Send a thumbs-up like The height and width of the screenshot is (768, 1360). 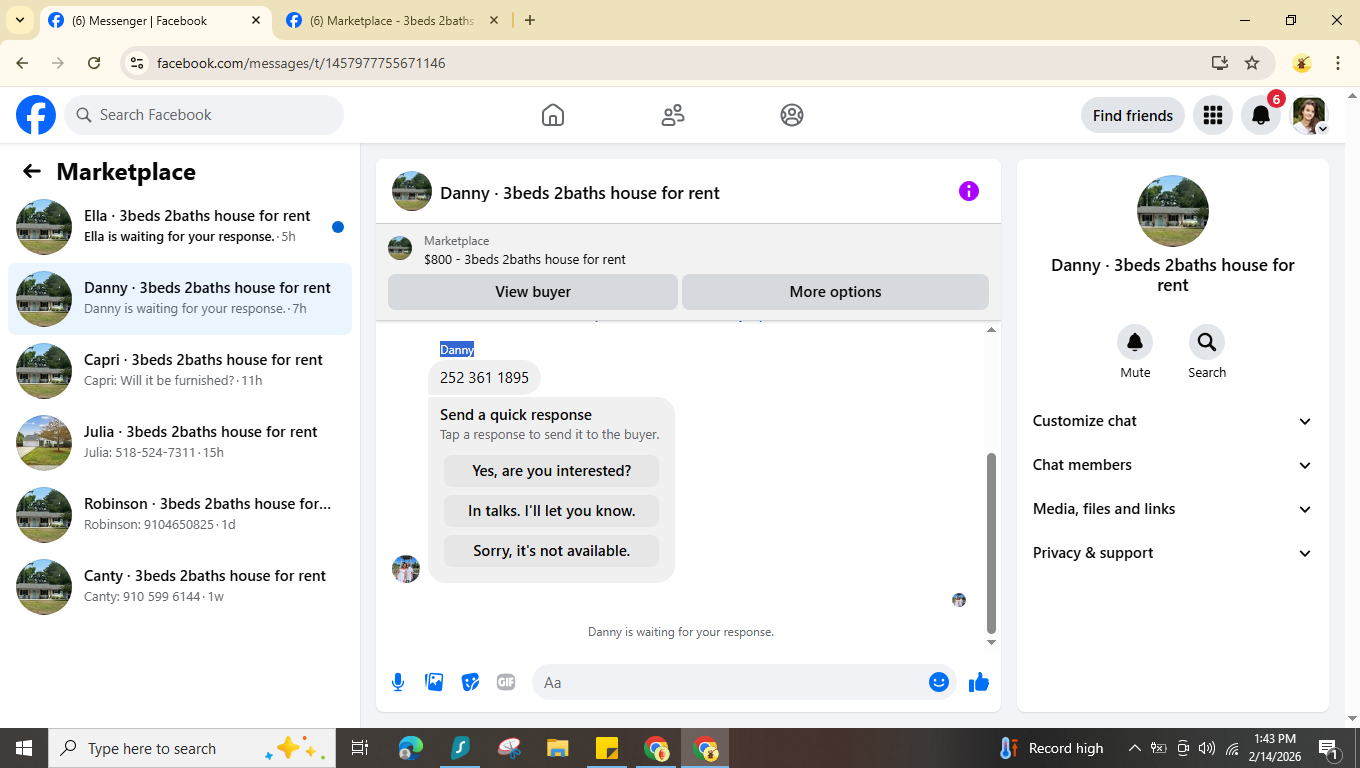pos(979,682)
